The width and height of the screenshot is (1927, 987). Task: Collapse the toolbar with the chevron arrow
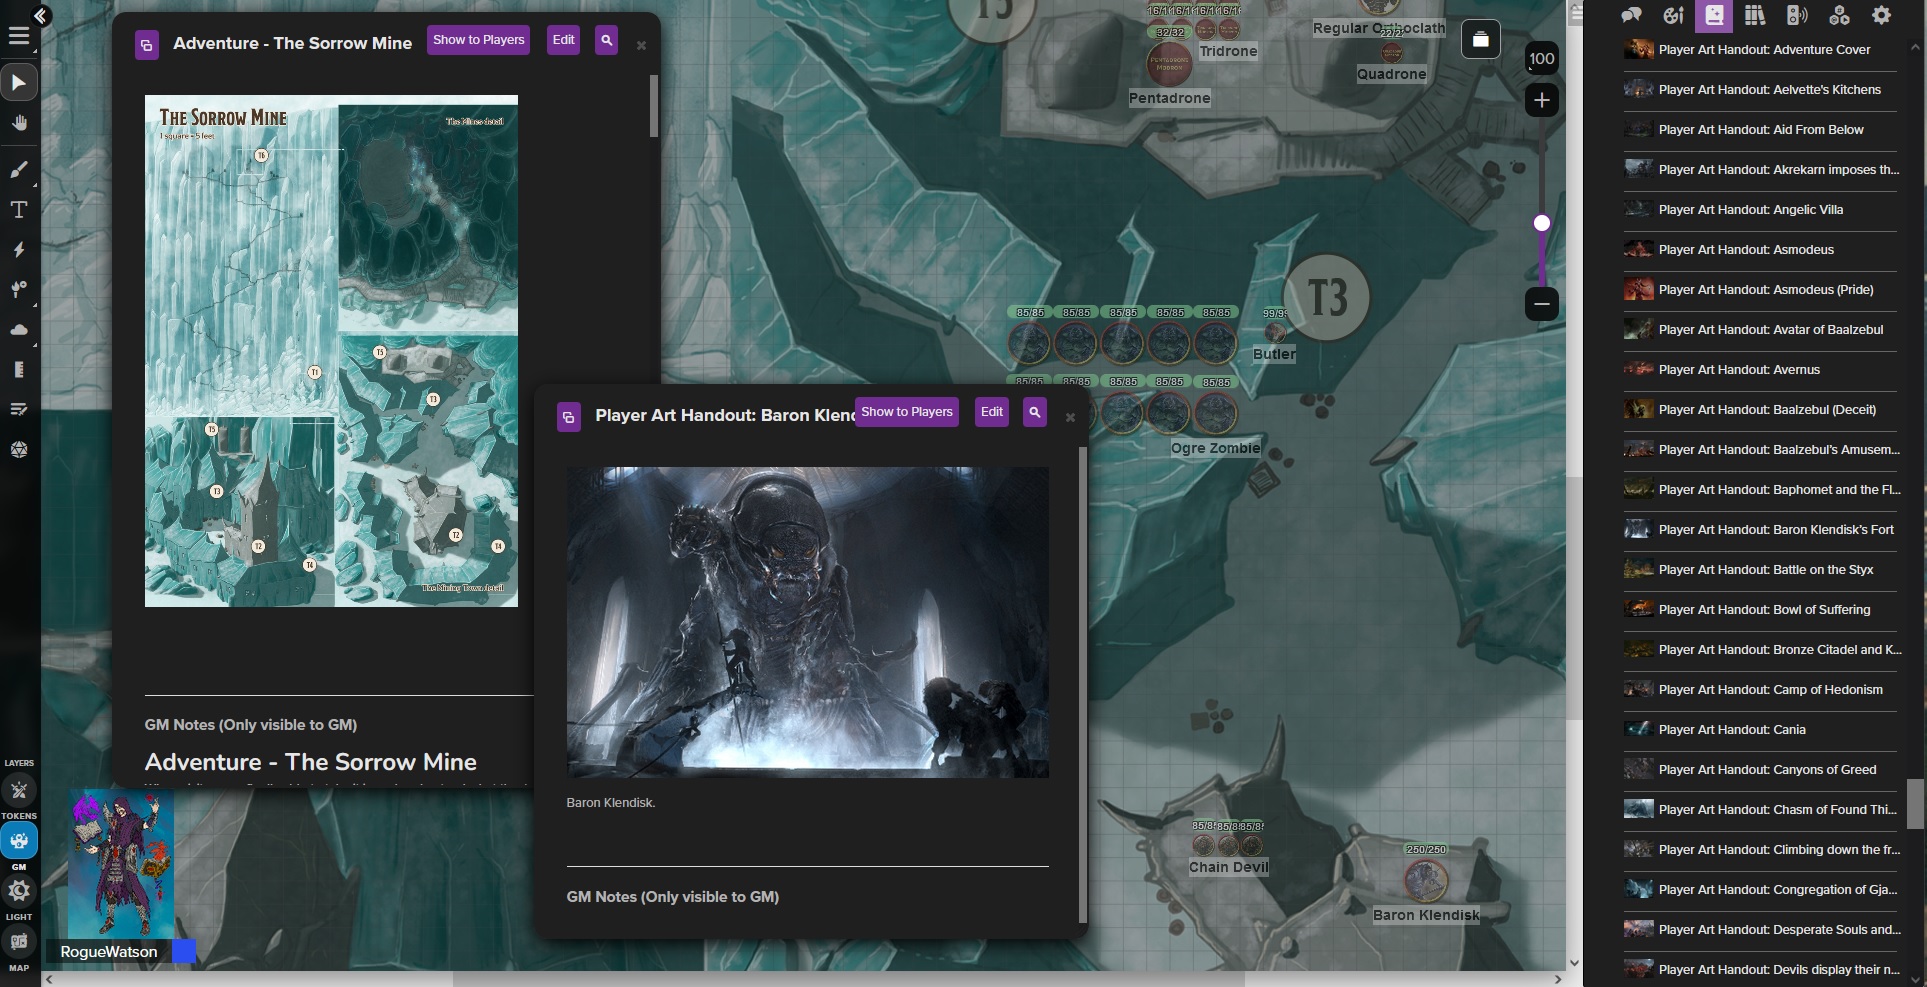[x=41, y=15]
